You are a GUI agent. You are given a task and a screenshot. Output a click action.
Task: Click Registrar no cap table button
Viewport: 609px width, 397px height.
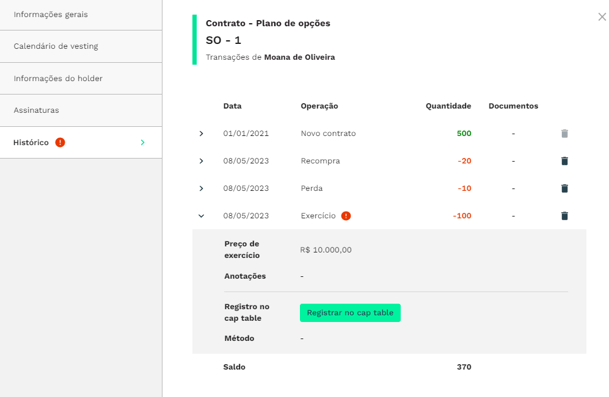coord(350,313)
